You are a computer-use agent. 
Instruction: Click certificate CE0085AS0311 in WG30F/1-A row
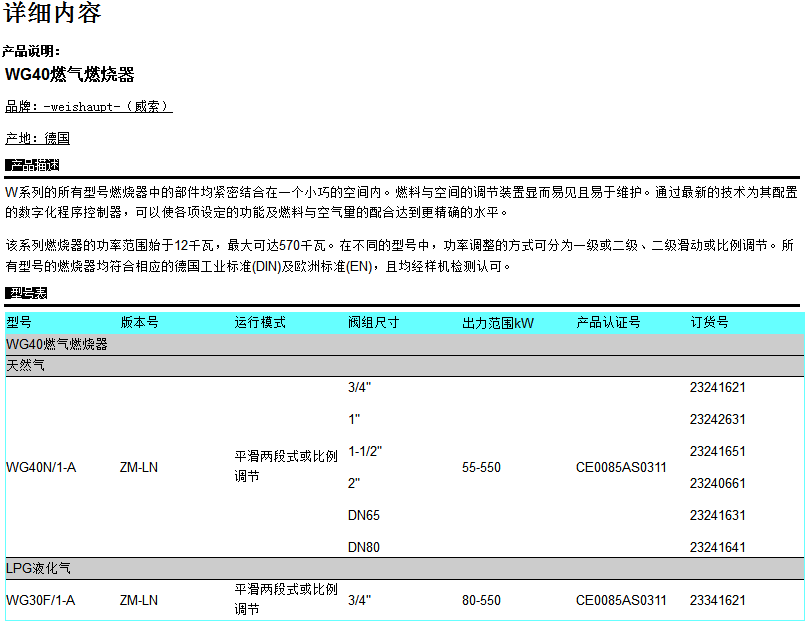click(621, 601)
